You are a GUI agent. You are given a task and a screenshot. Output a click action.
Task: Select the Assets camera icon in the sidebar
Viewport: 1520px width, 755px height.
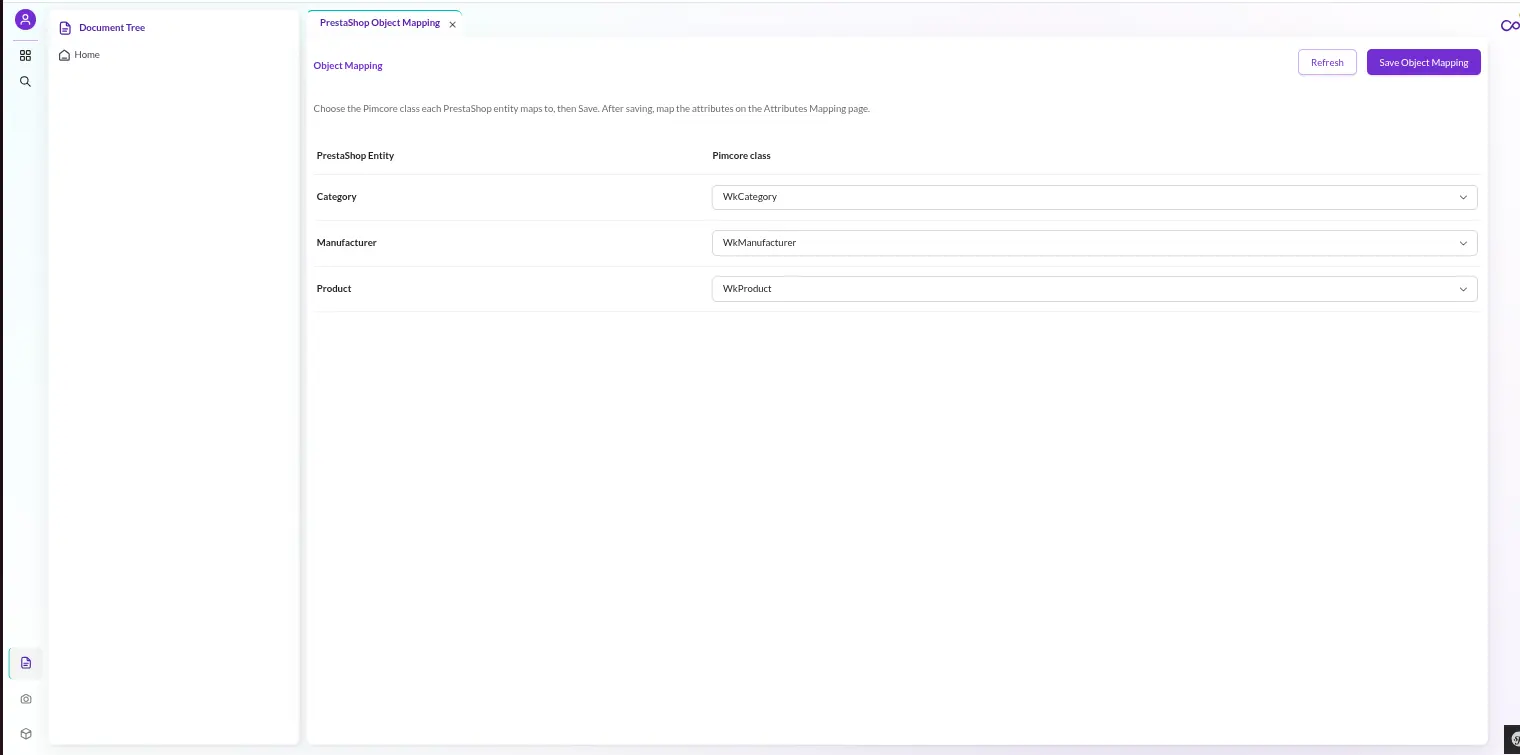[x=26, y=699]
